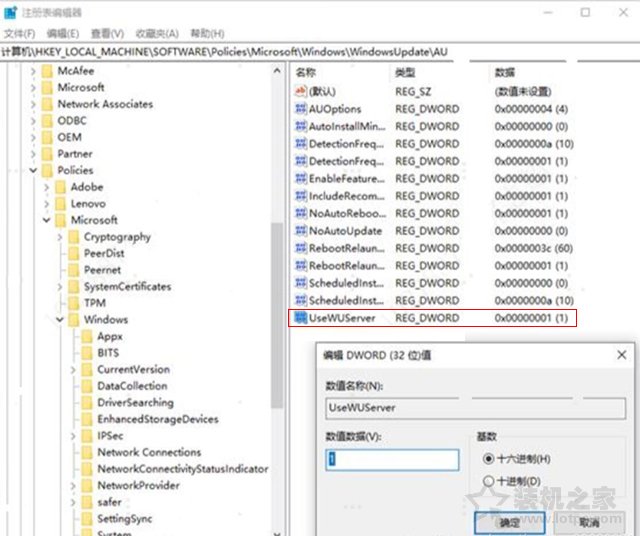Select the Peernet tree item
Viewport: 640px width, 536px height.
[102, 270]
